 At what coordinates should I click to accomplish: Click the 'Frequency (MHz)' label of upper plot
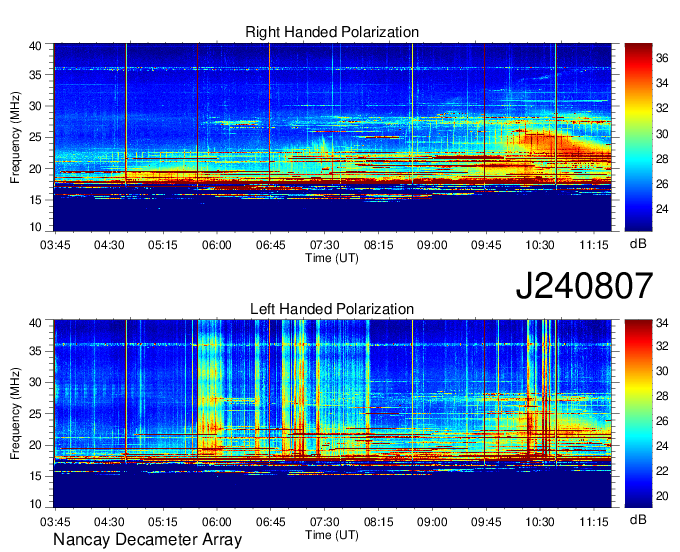click(x=15, y=137)
